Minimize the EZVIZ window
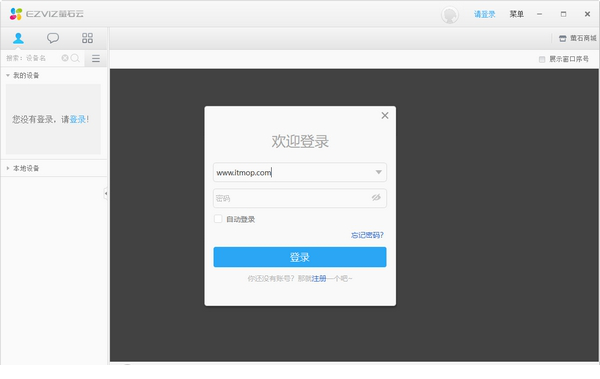 (x=539, y=14)
